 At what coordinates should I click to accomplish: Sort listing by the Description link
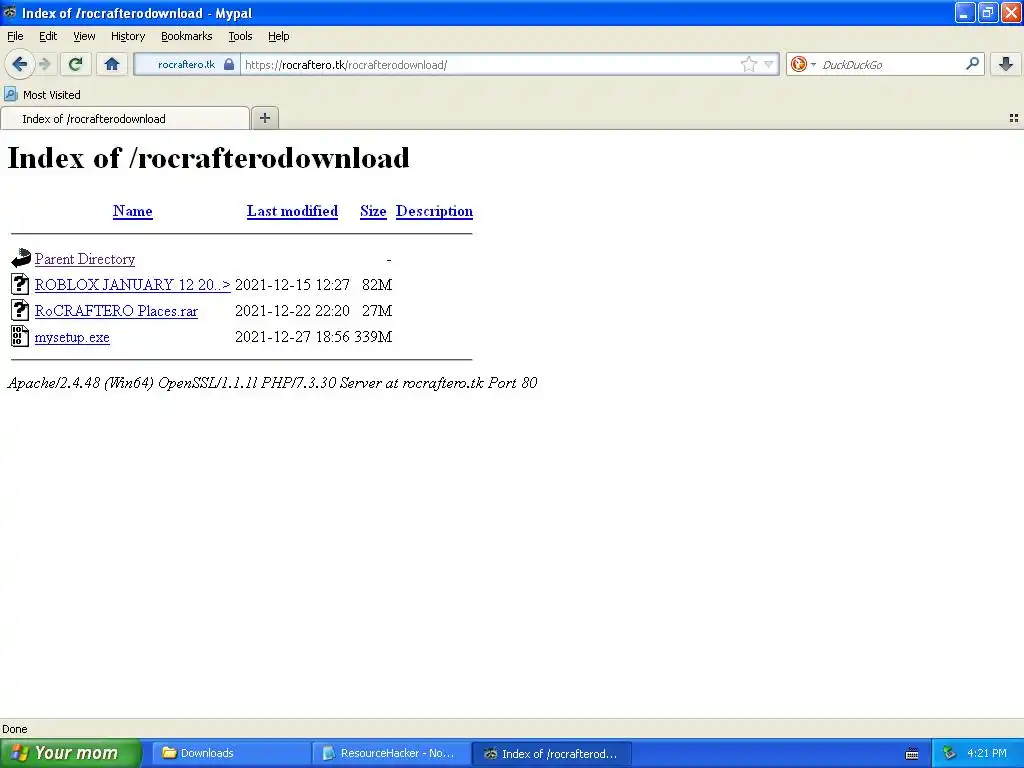[x=434, y=211]
